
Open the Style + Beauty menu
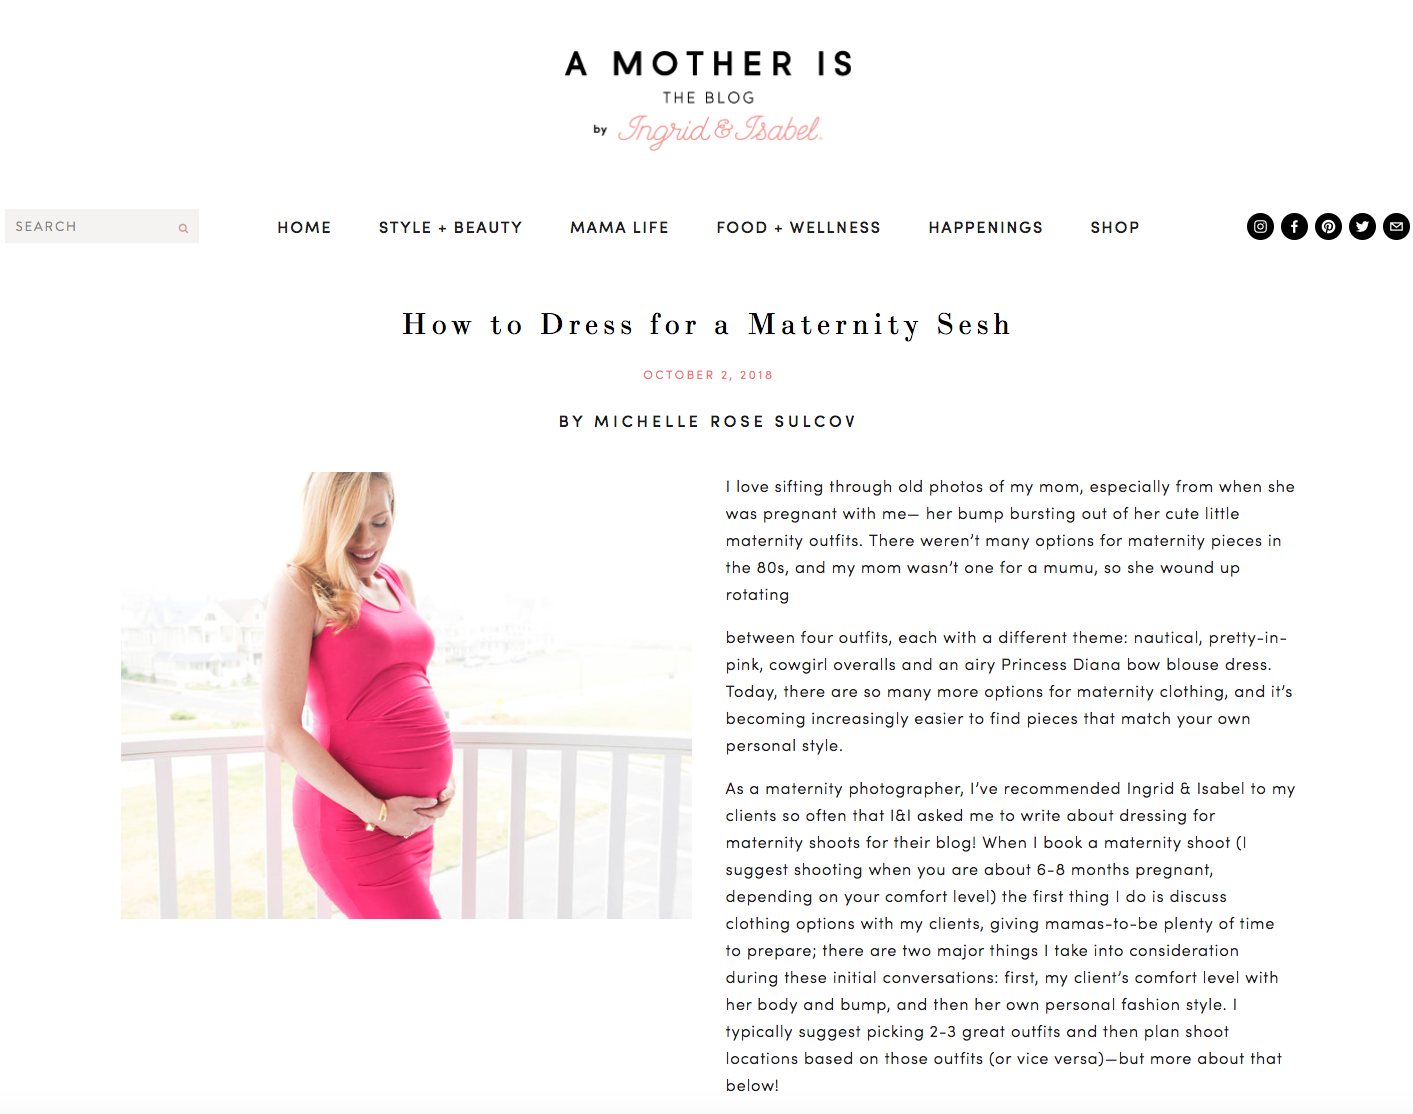tap(450, 227)
